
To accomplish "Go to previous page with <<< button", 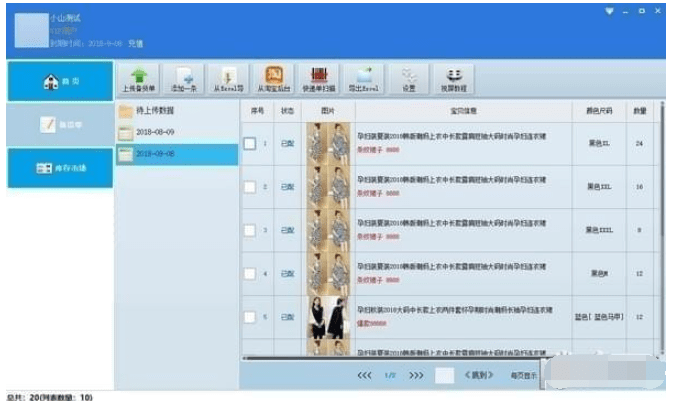I will click(x=364, y=376).
